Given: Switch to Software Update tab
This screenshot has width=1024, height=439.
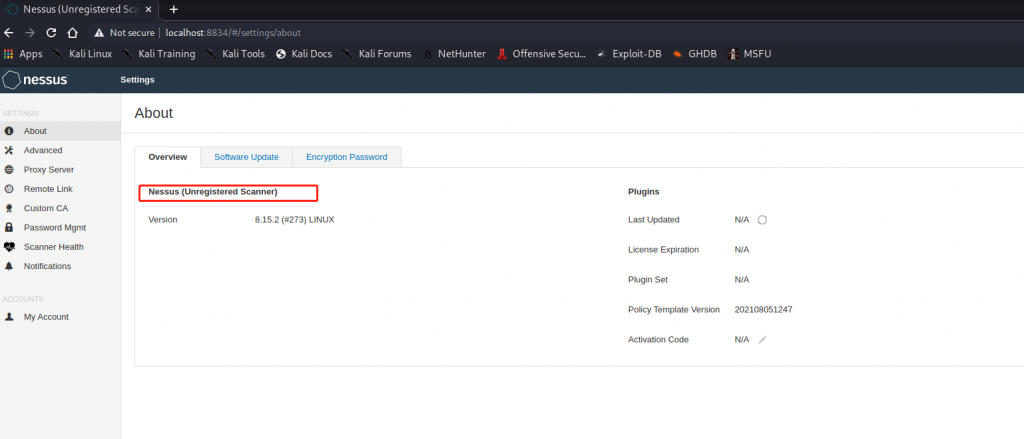Looking at the screenshot, I should [246, 157].
